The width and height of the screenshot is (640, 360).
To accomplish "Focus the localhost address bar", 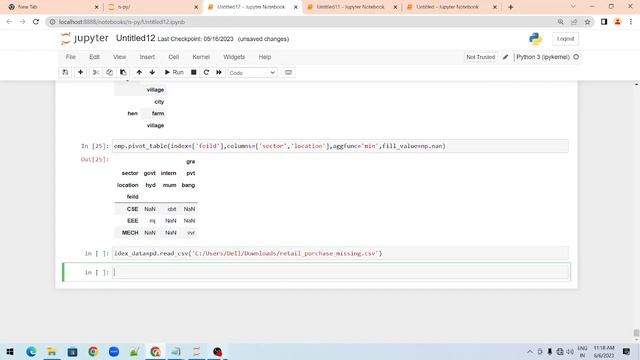I will 302,22.
